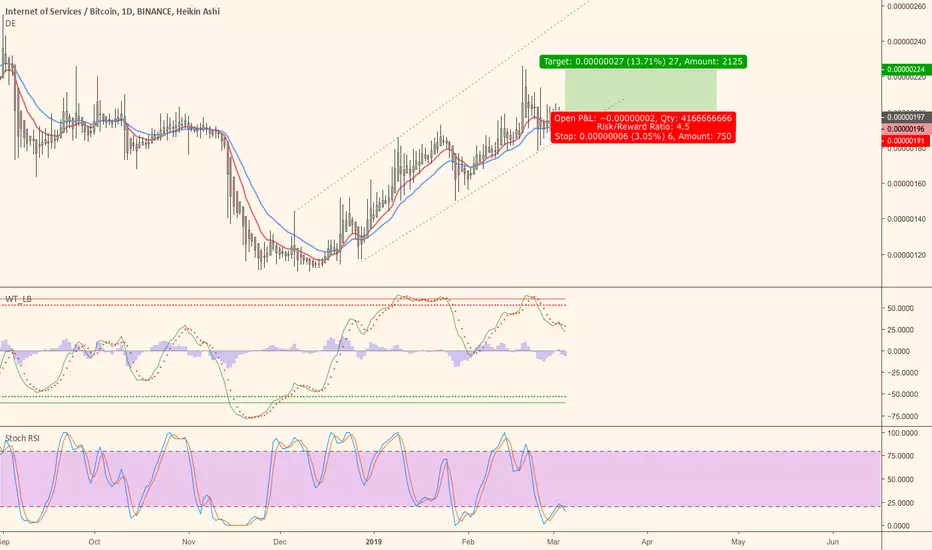Click the 25.0000 label on Stoch RSI scale

coord(900,503)
